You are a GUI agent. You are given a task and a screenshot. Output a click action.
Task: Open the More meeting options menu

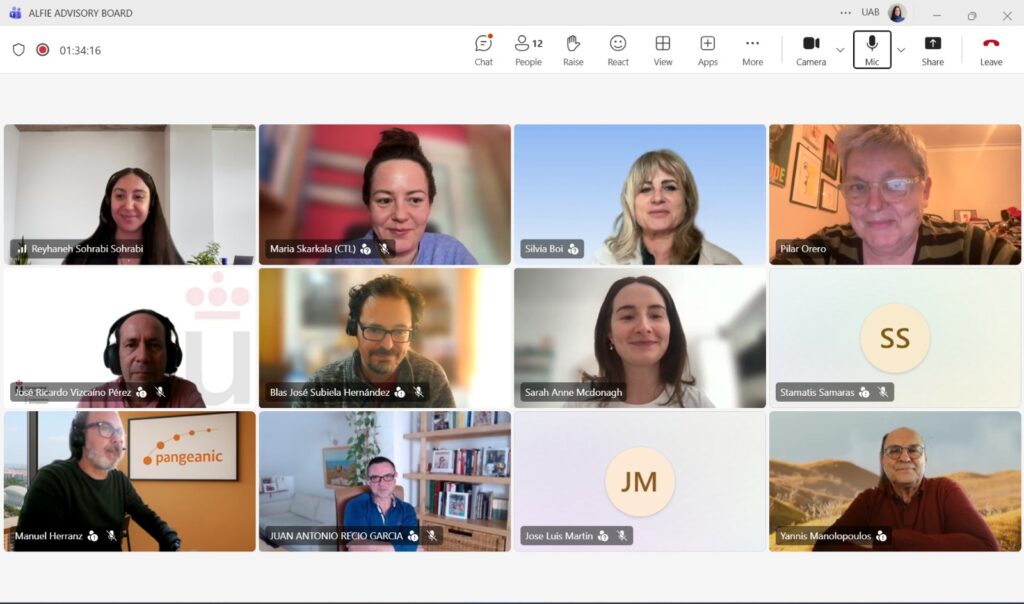tap(752, 49)
